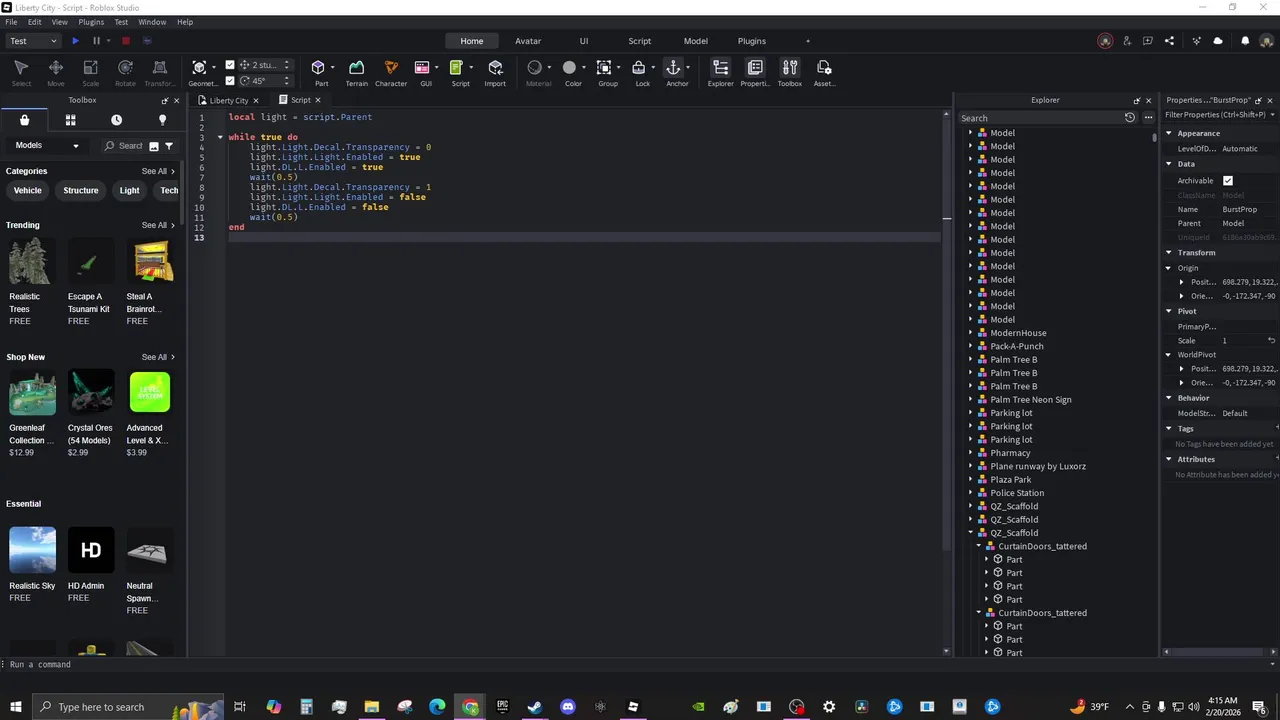Image resolution: width=1280 pixels, height=720 pixels.
Task: Select the Move tool
Action: tap(56, 73)
